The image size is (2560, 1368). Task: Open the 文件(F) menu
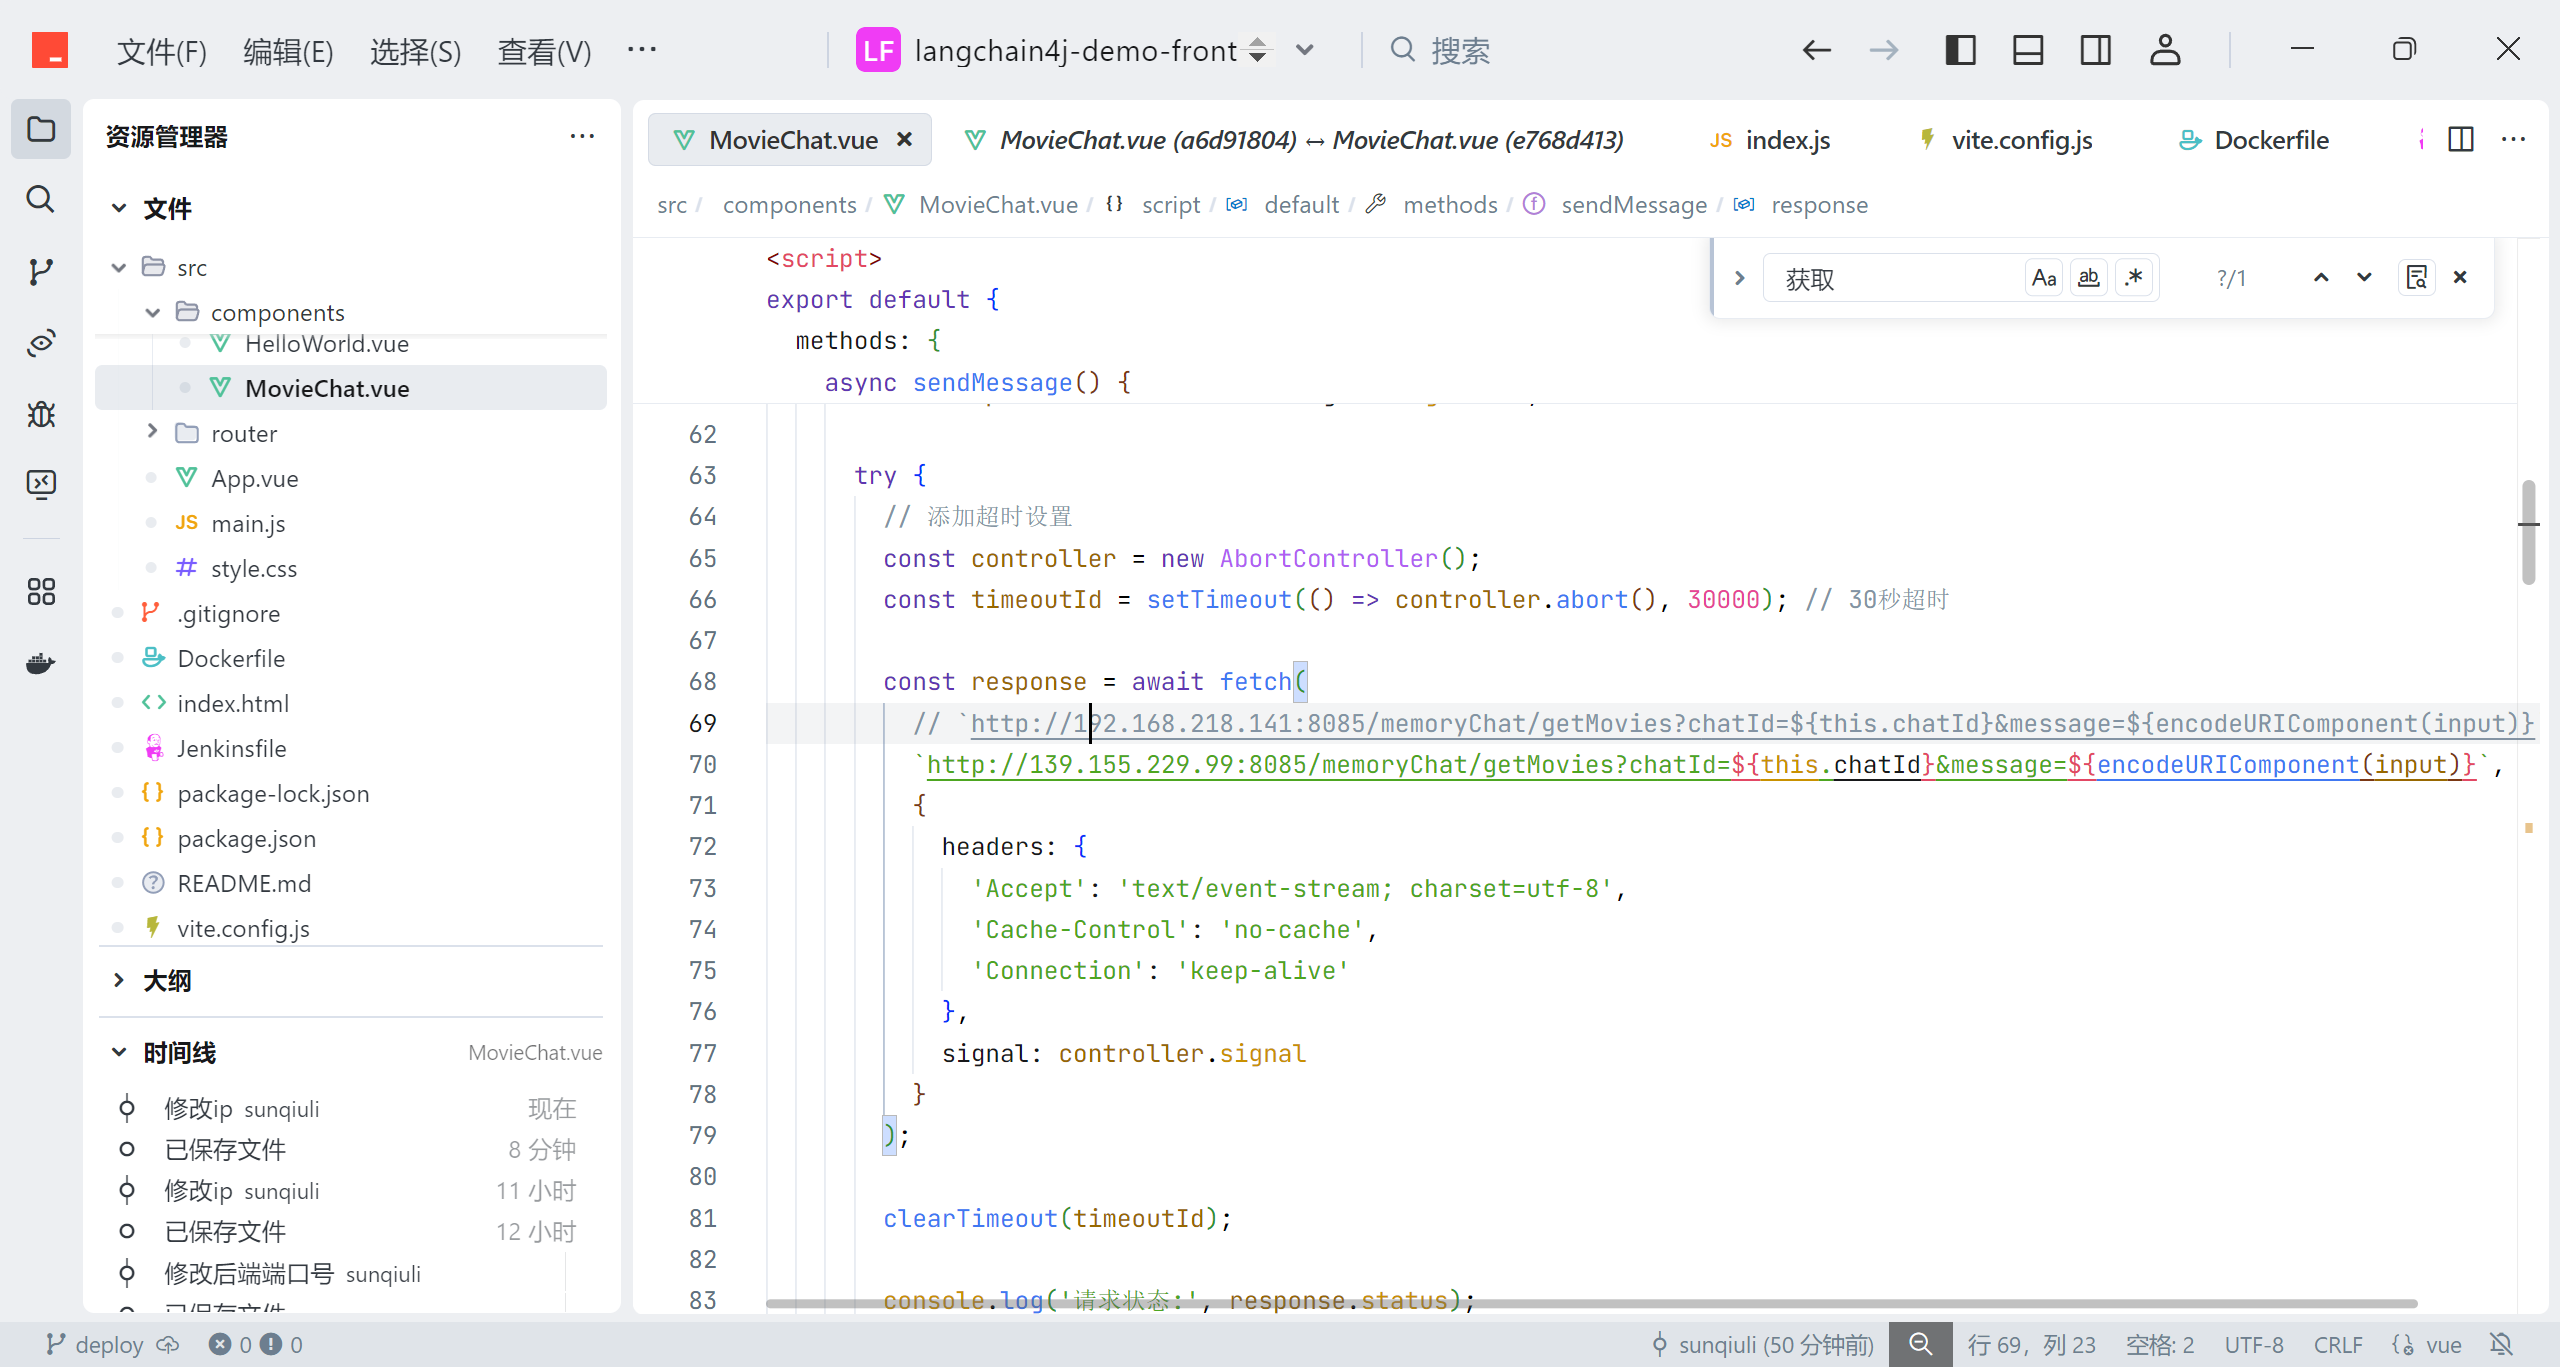162,51
